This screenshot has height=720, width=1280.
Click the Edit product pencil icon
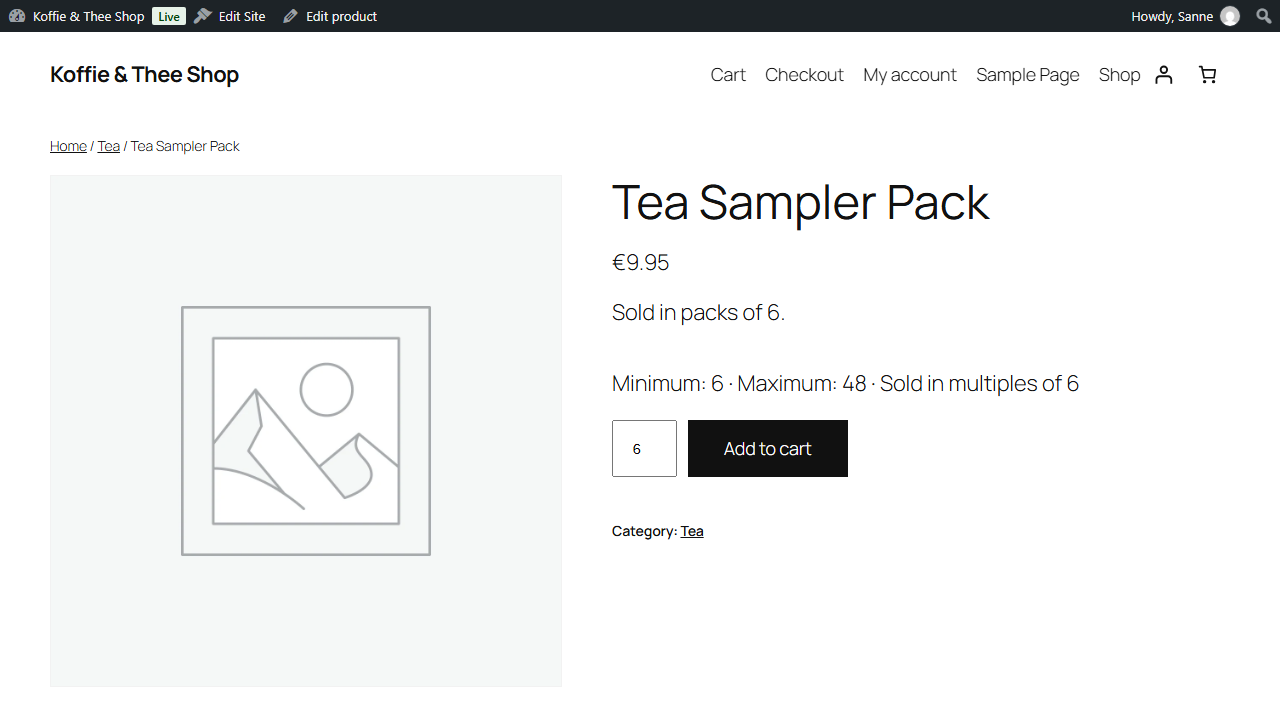[x=290, y=16]
